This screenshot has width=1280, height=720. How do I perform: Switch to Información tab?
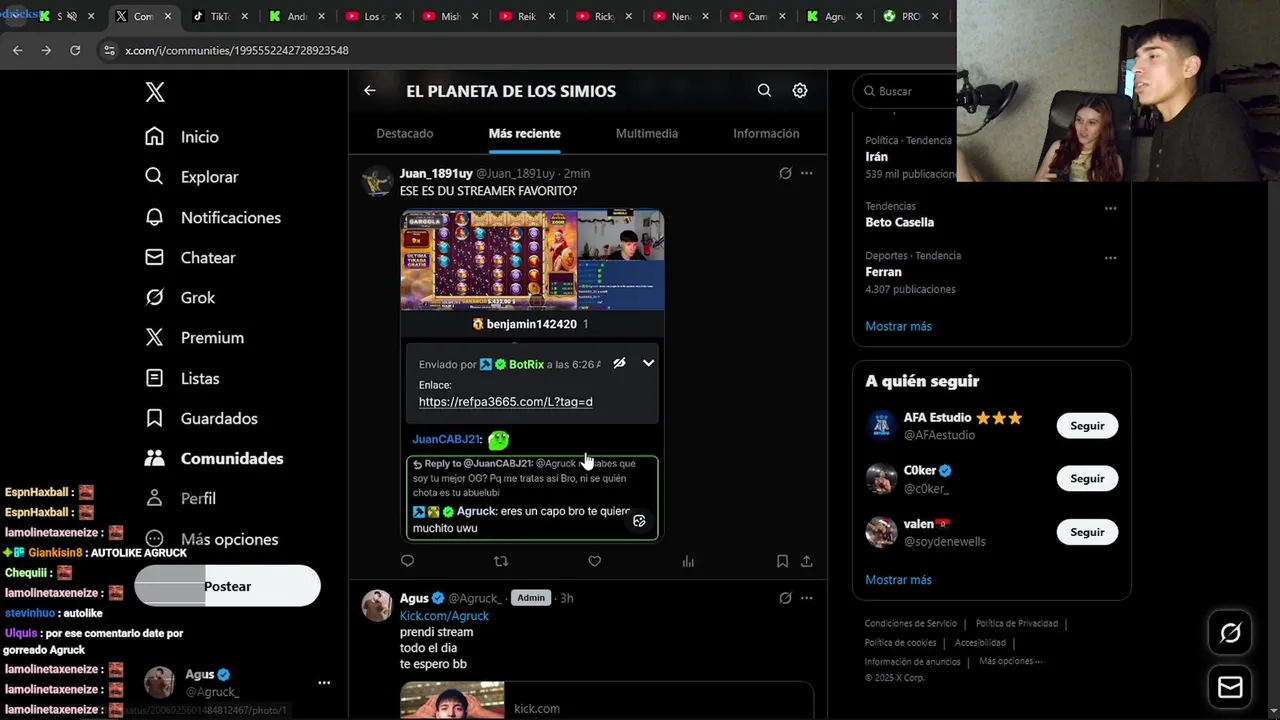coord(766,133)
